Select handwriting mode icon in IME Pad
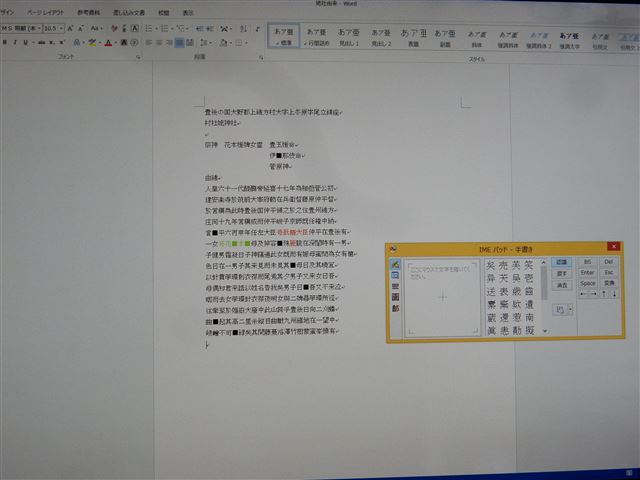Image resolution: width=640 pixels, height=480 pixels. 395,264
